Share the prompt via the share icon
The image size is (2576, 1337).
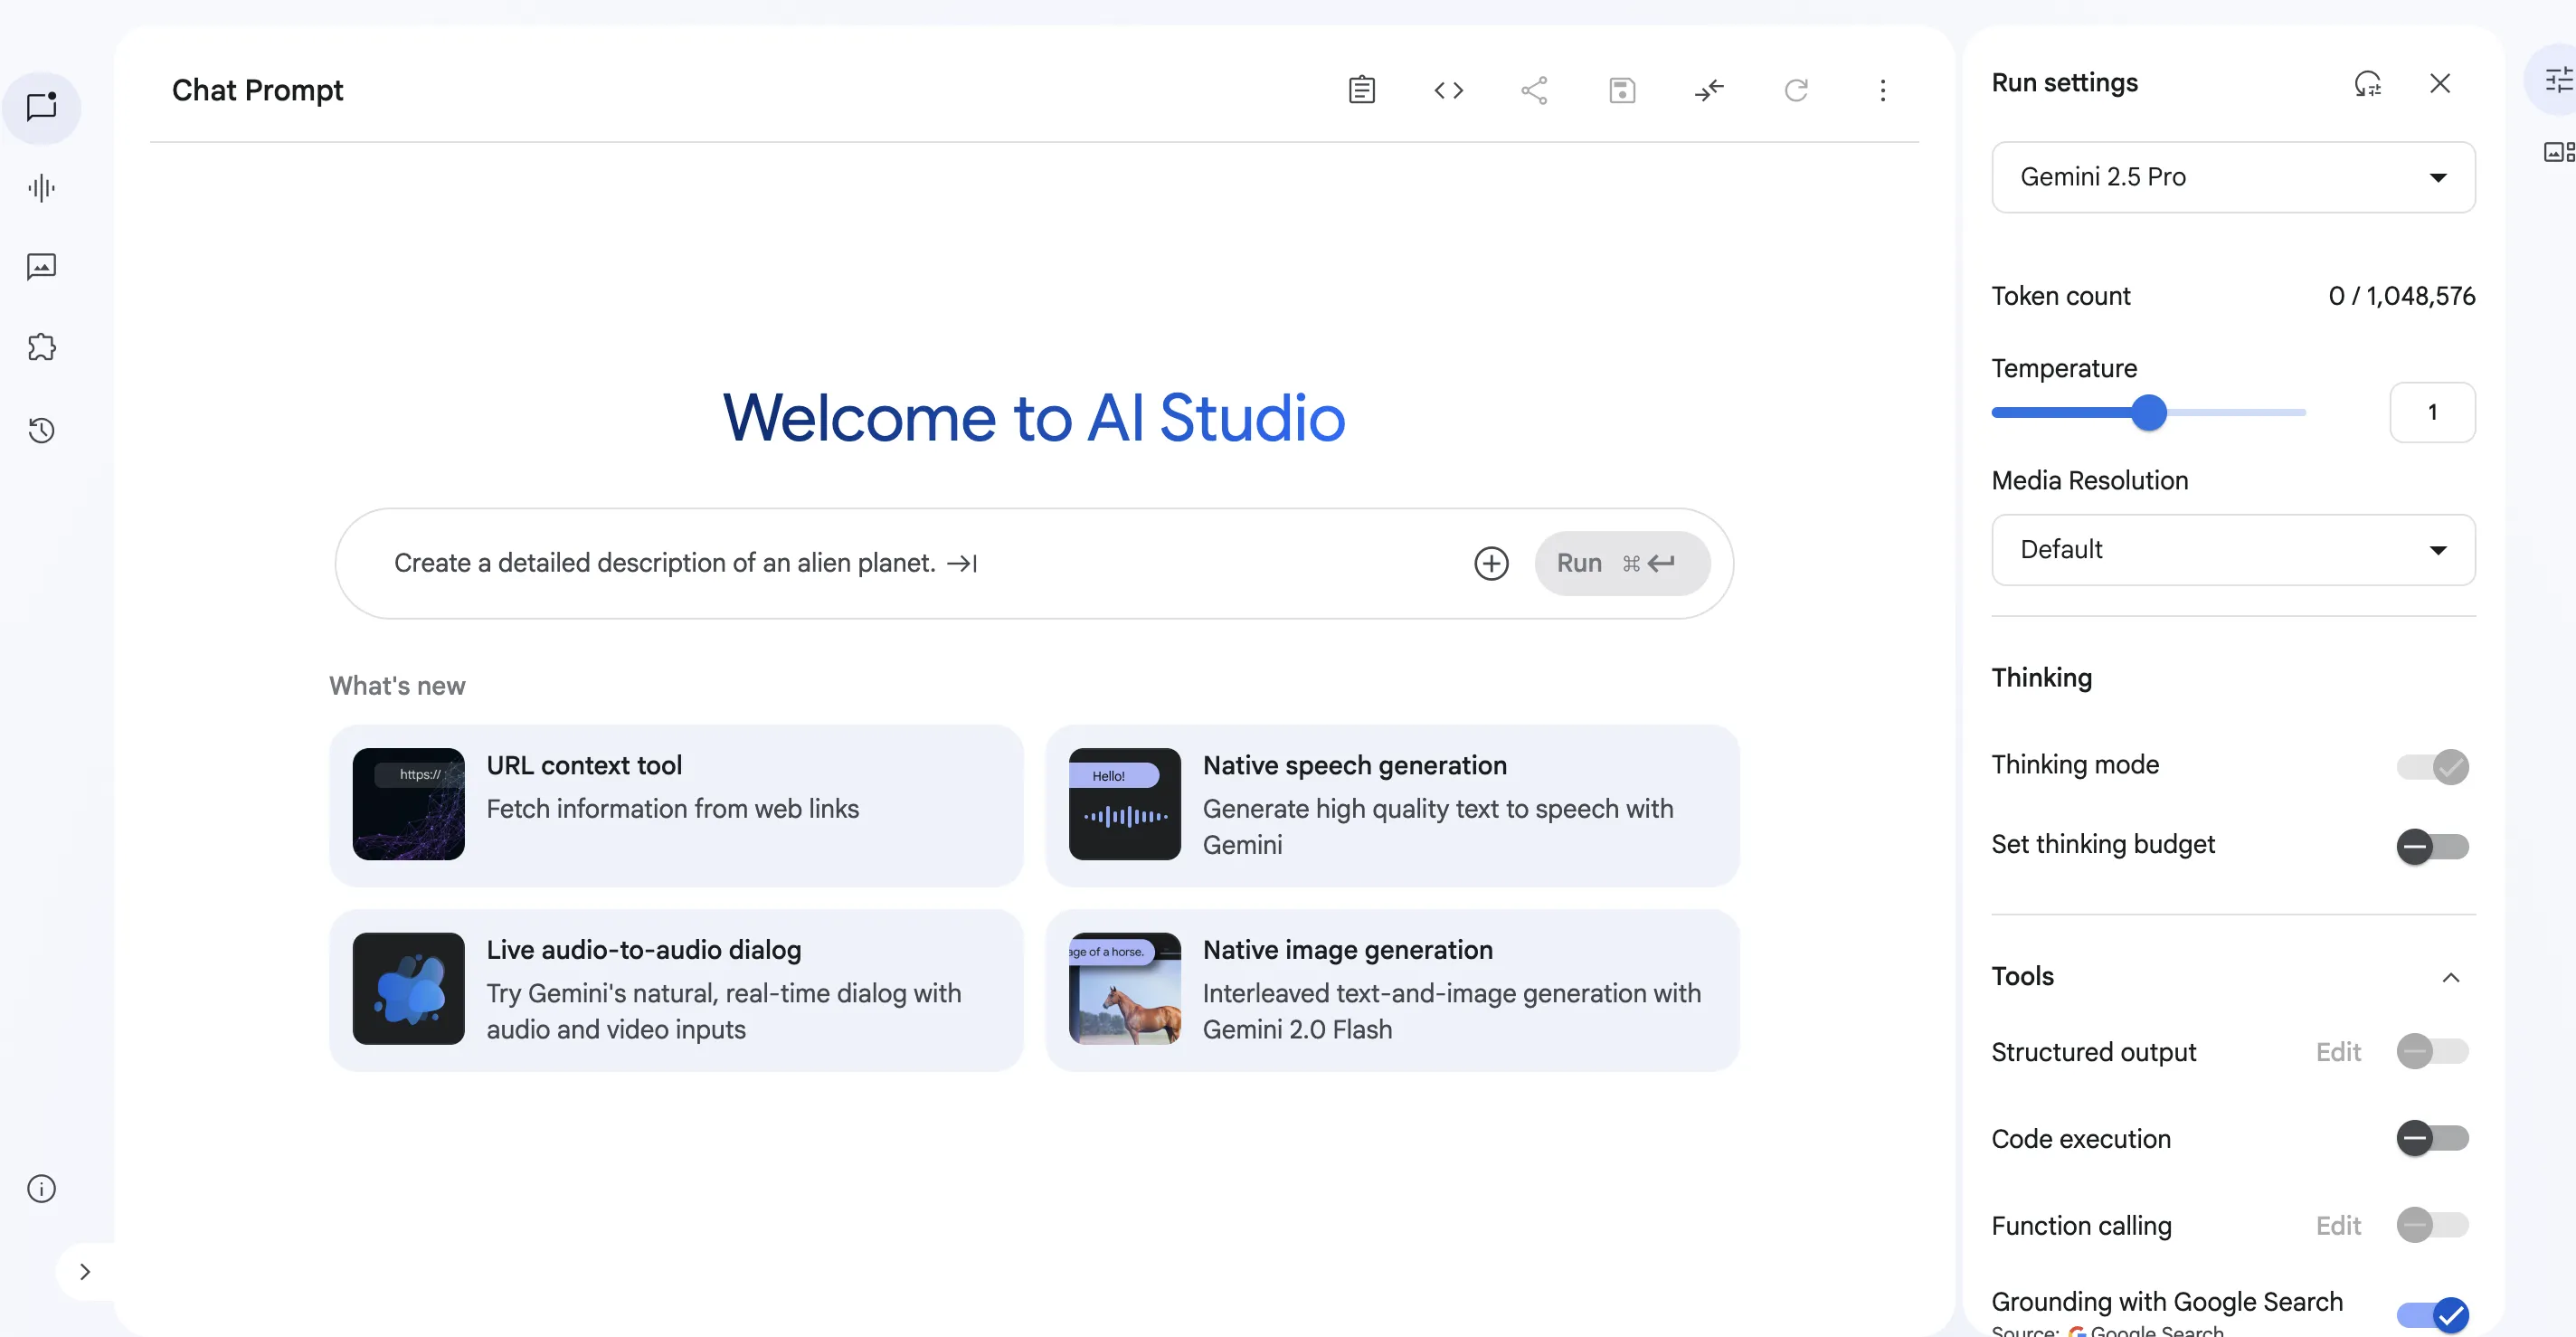point(1535,90)
